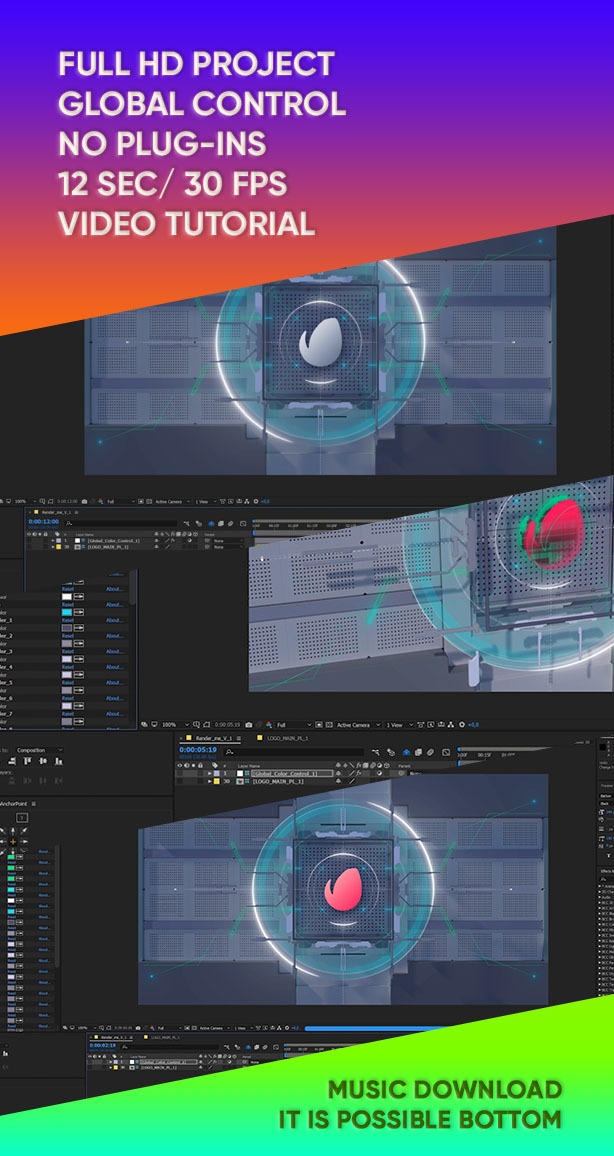
Task: Click eyedropper beside white swatch in upper effect panel
Action: (78, 596)
